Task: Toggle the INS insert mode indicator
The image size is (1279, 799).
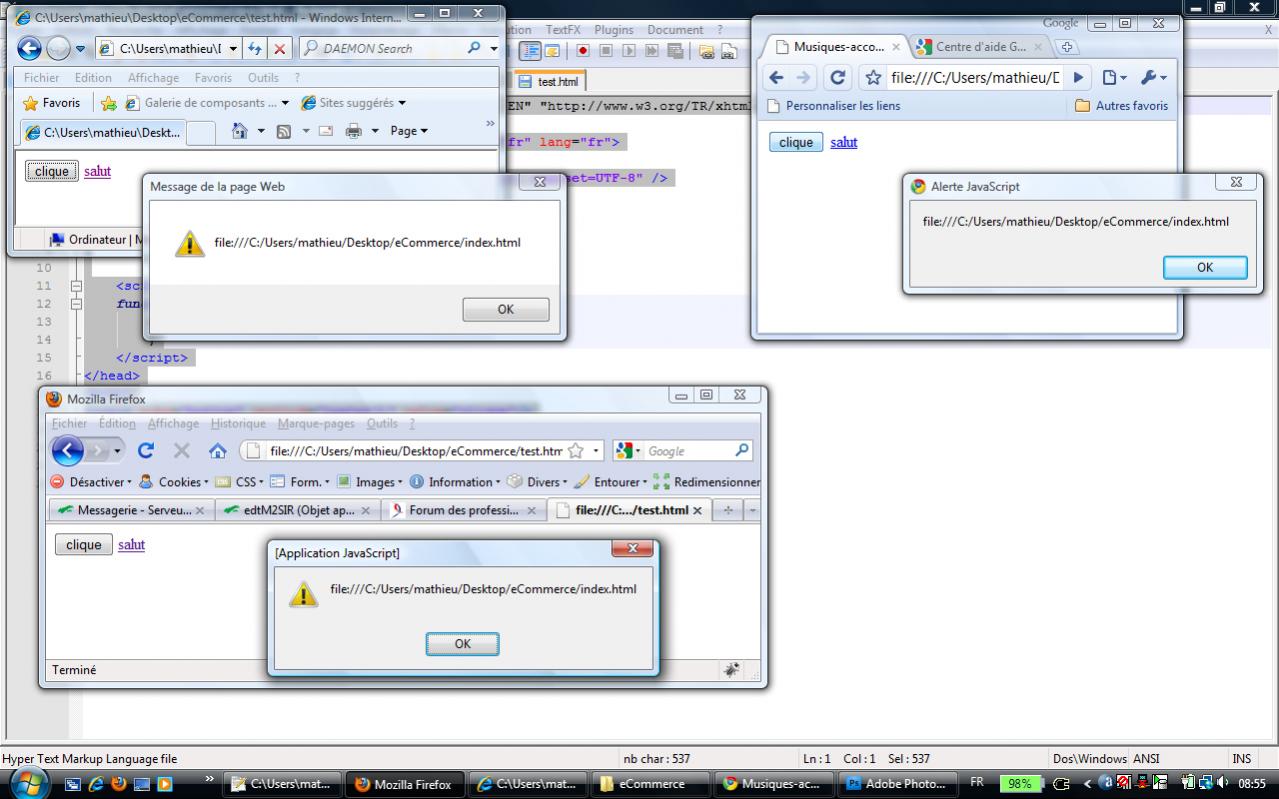Action: pyautogui.click(x=1242, y=759)
